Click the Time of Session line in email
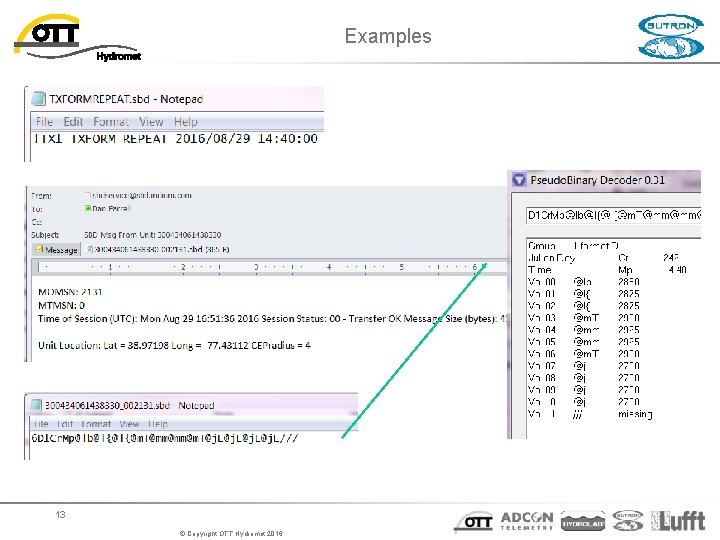Screen dimensions: 720x540 point(273,319)
